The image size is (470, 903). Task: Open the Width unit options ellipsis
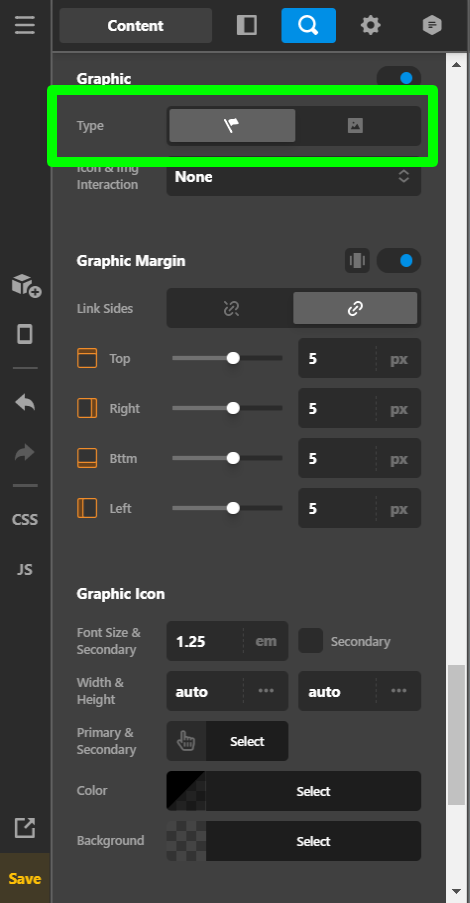coord(266,690)
